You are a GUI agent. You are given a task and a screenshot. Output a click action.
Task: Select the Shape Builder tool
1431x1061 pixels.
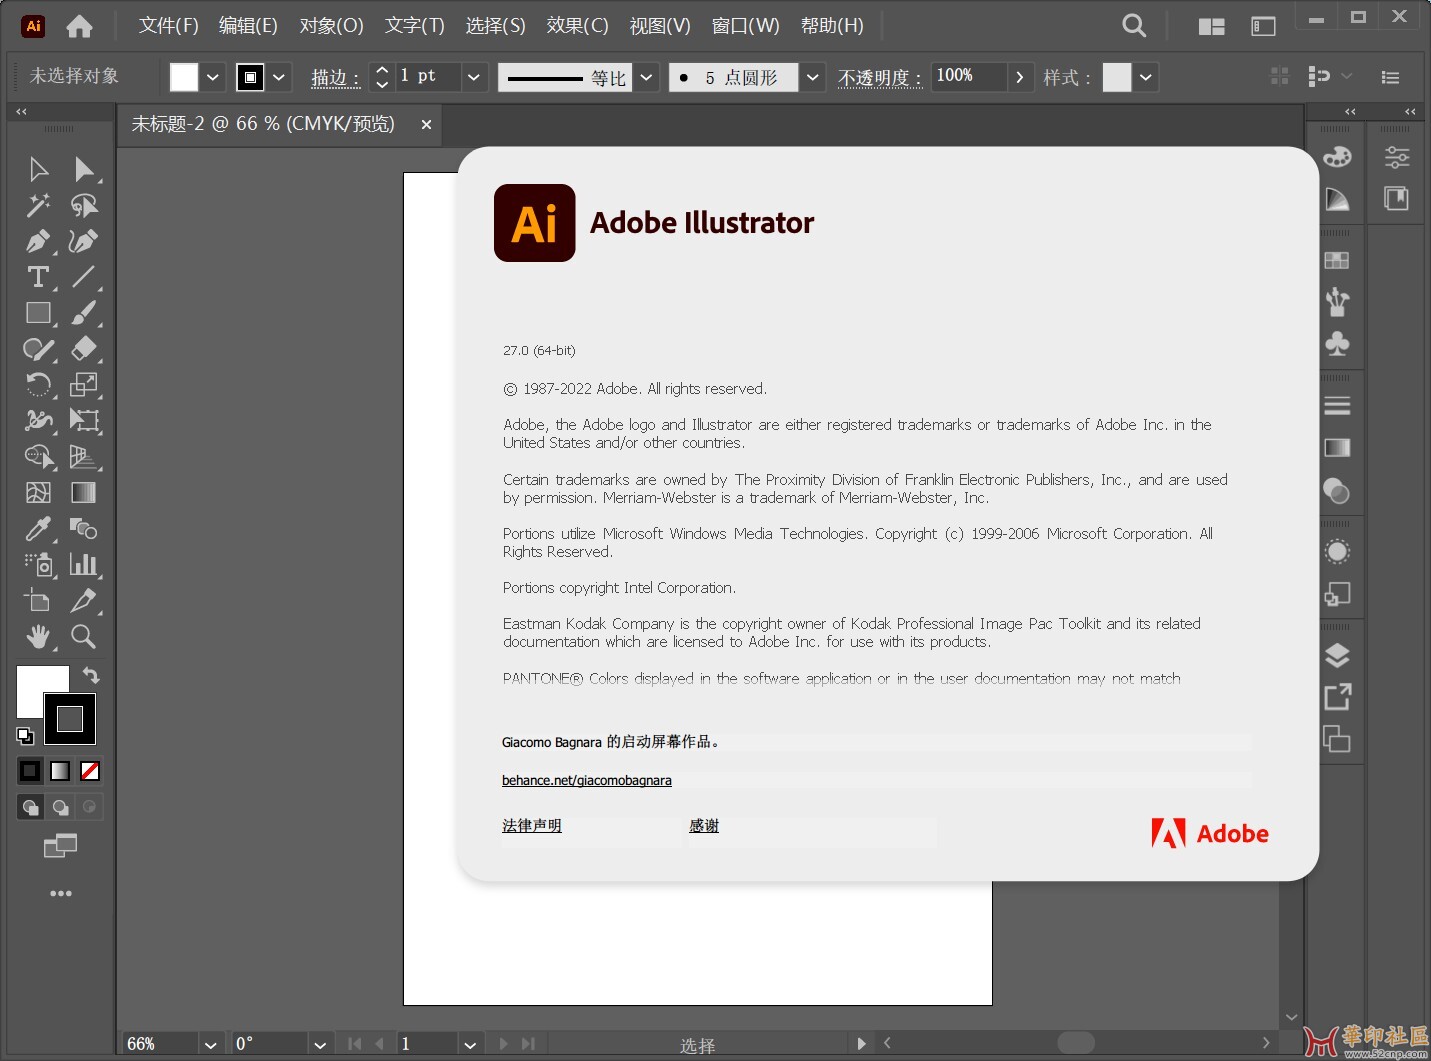39,457
